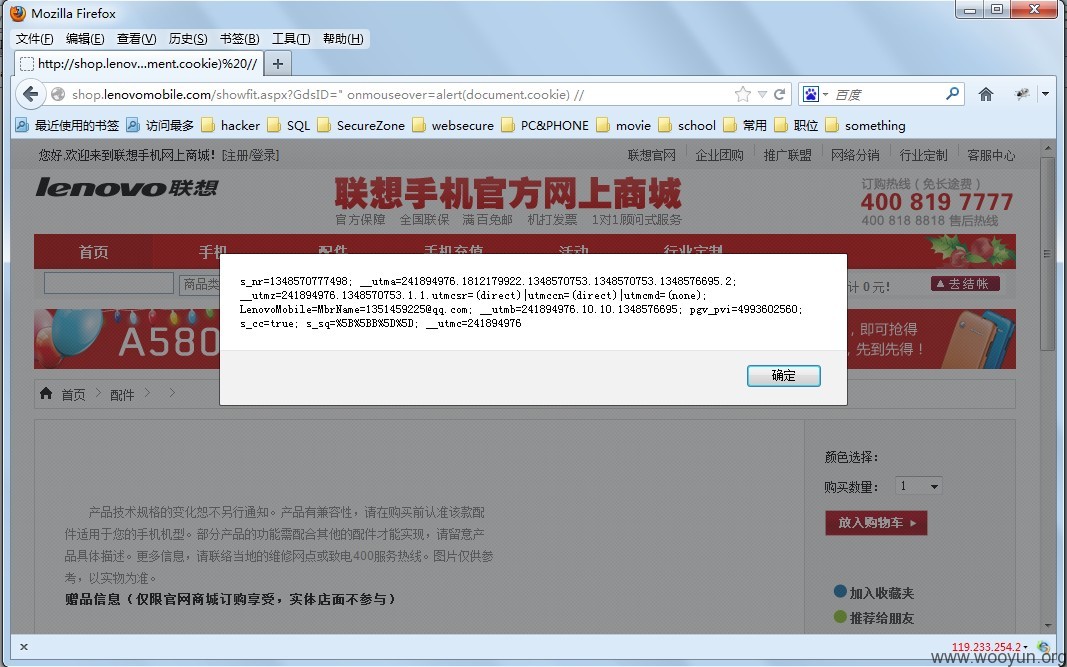The image size is (1067, 667).
Task: Open the 网络分销 link
Action: (855, 155)
